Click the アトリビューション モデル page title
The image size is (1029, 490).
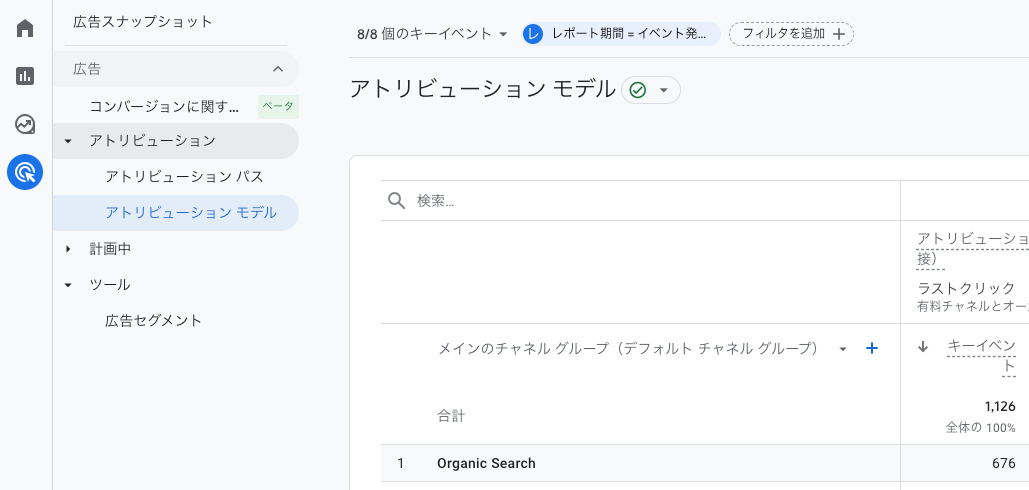(483, 89)
